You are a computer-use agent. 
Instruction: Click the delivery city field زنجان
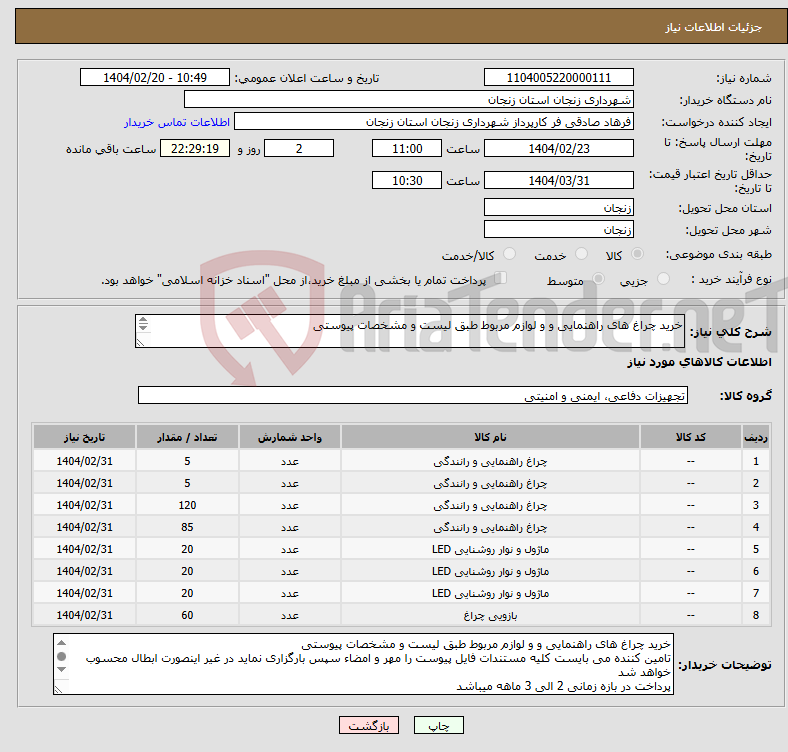click(x=558, y=230)
